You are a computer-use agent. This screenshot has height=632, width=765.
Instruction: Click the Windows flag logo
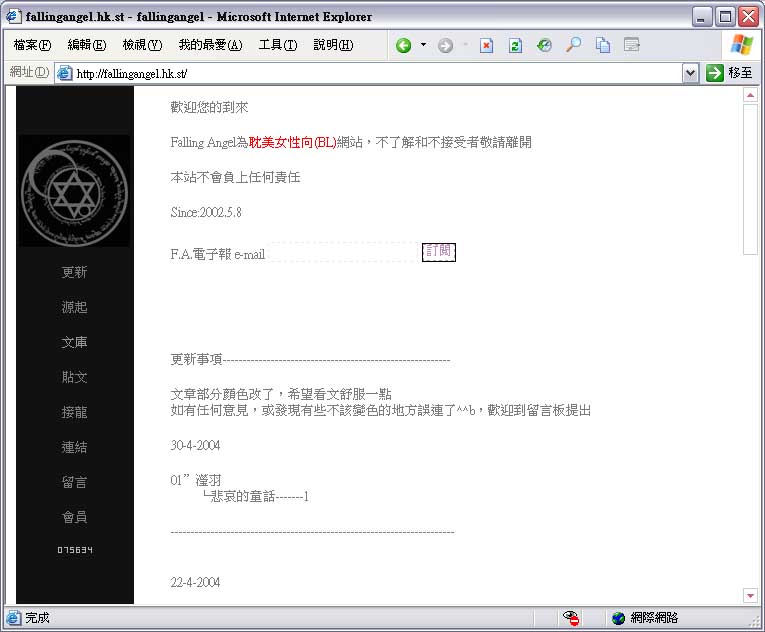point(741,44)
